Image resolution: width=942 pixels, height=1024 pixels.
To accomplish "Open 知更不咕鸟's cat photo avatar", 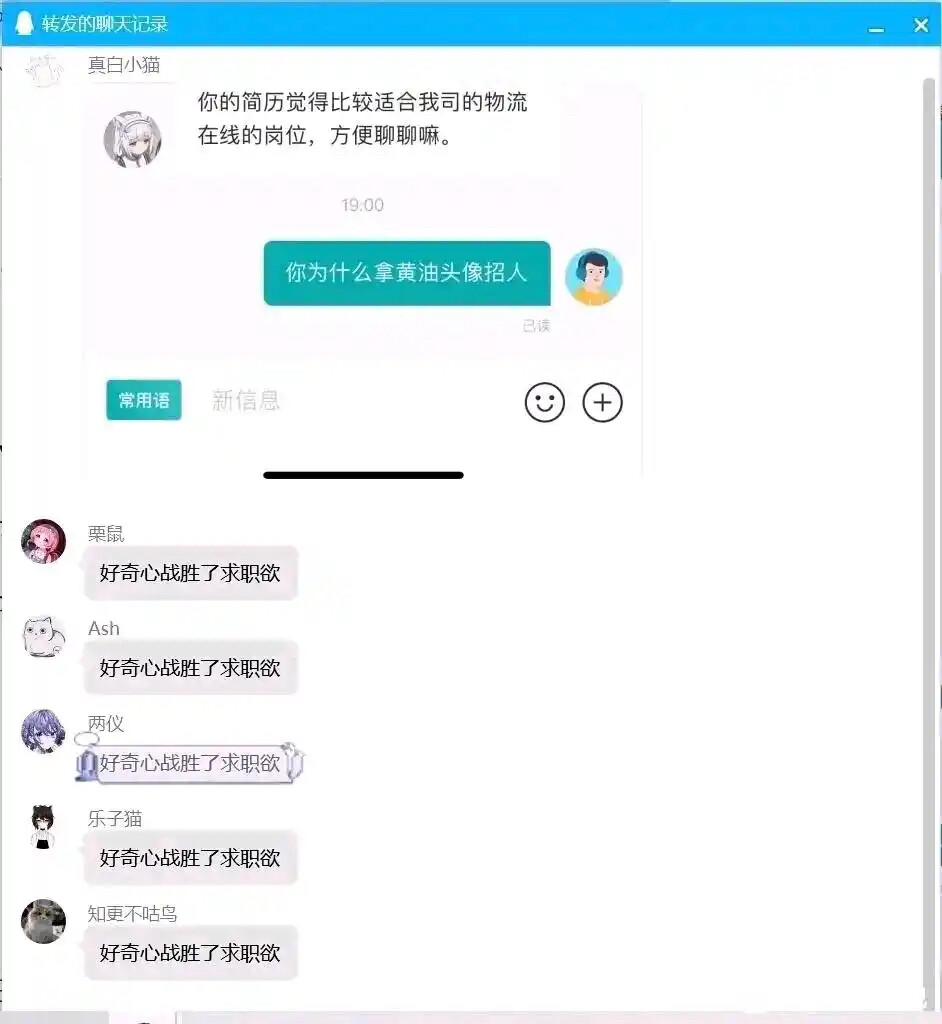I will click(44, 921).
